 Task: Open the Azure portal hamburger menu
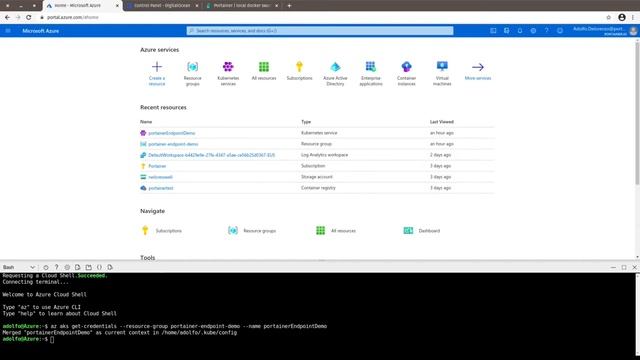tap(8, 31)
